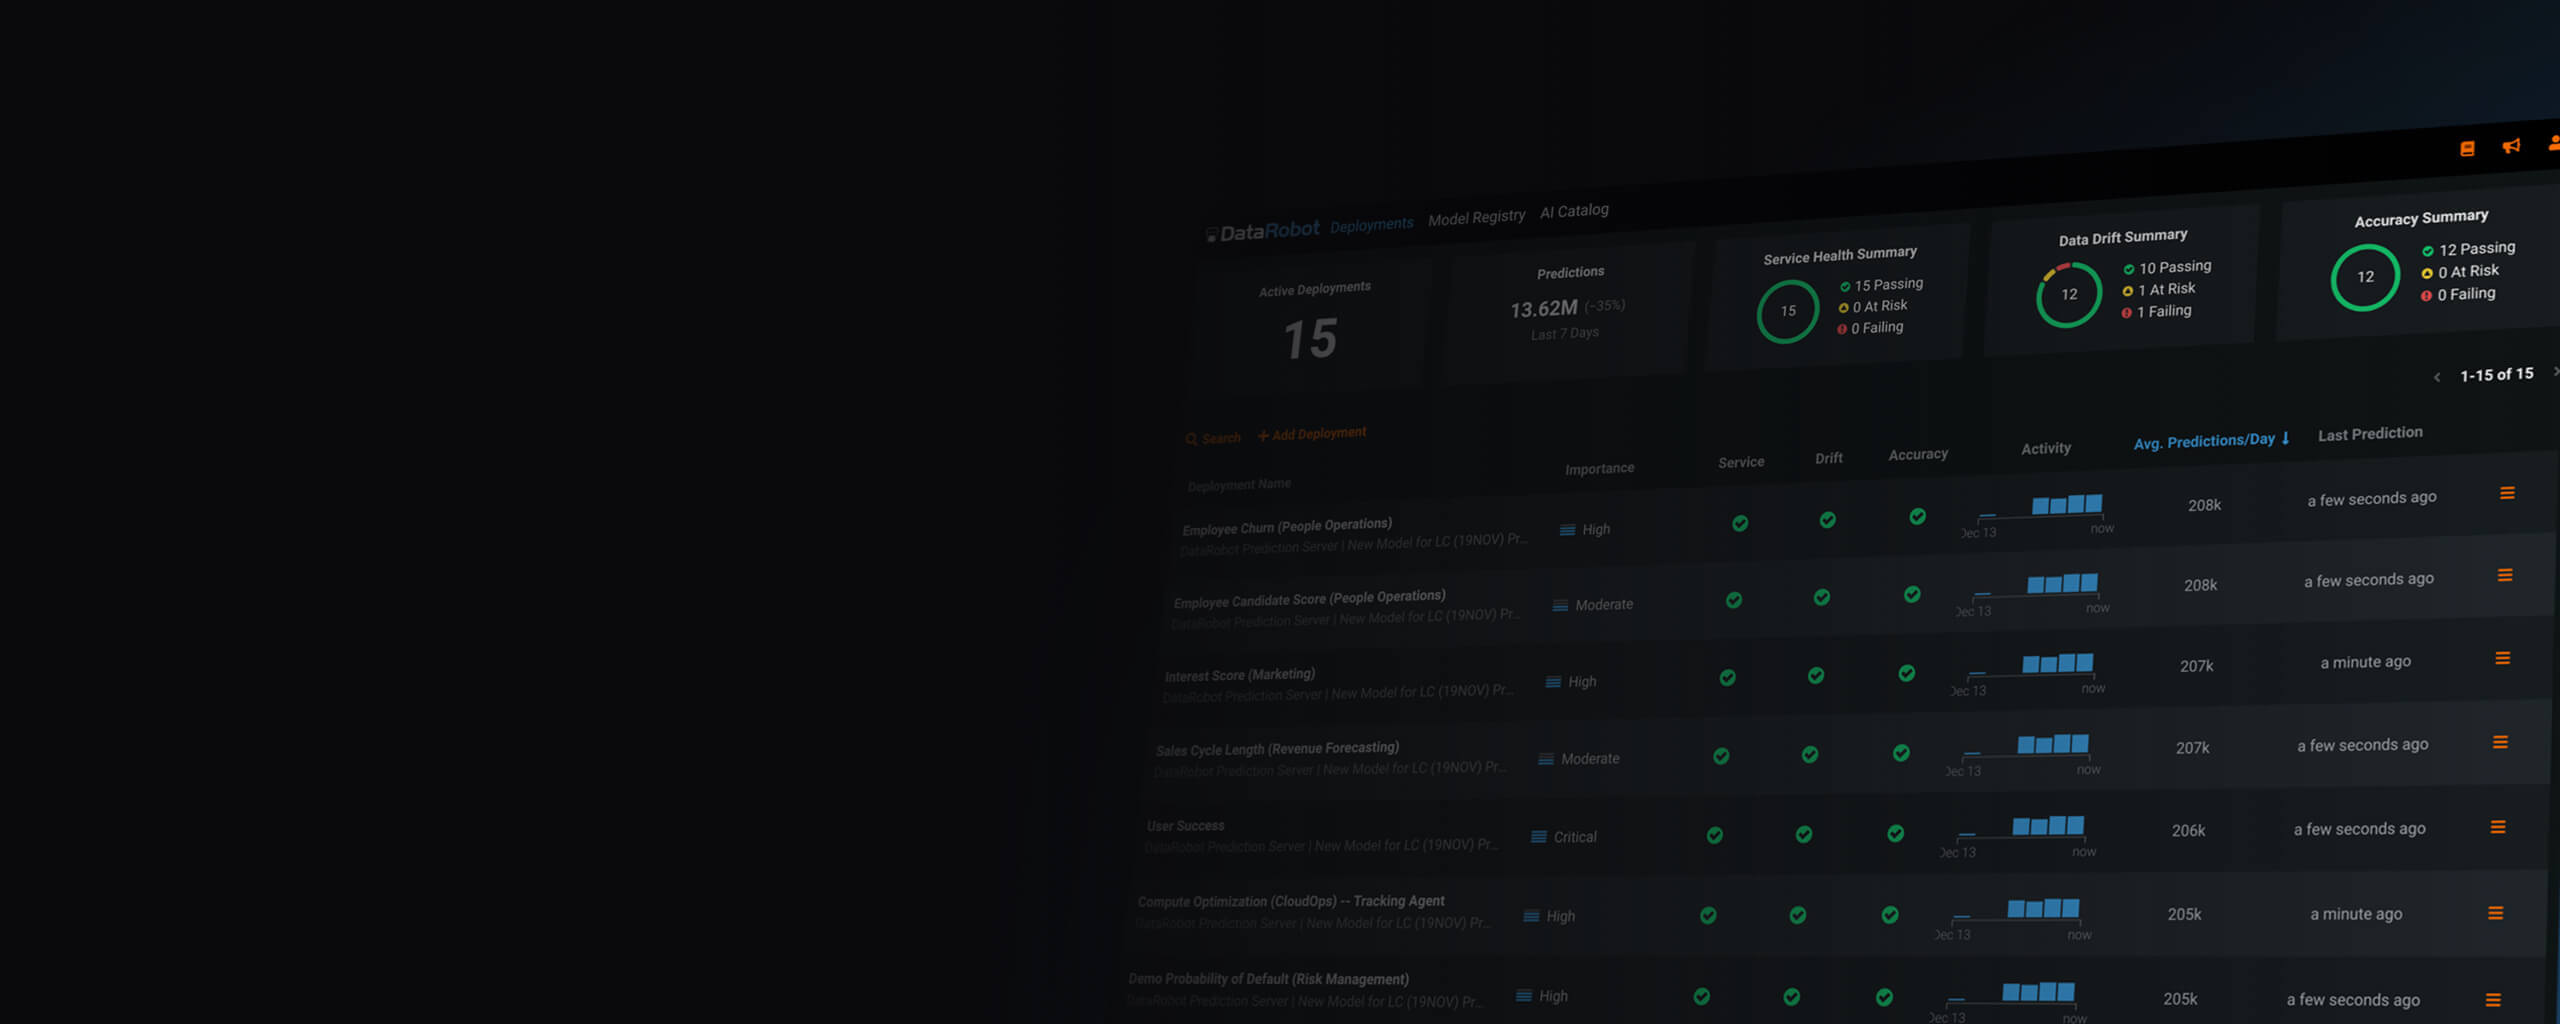Click 'a minute ago' in Interest Score row
This screenshot has width=2560, height=1024.
[x=2365, y=662]
